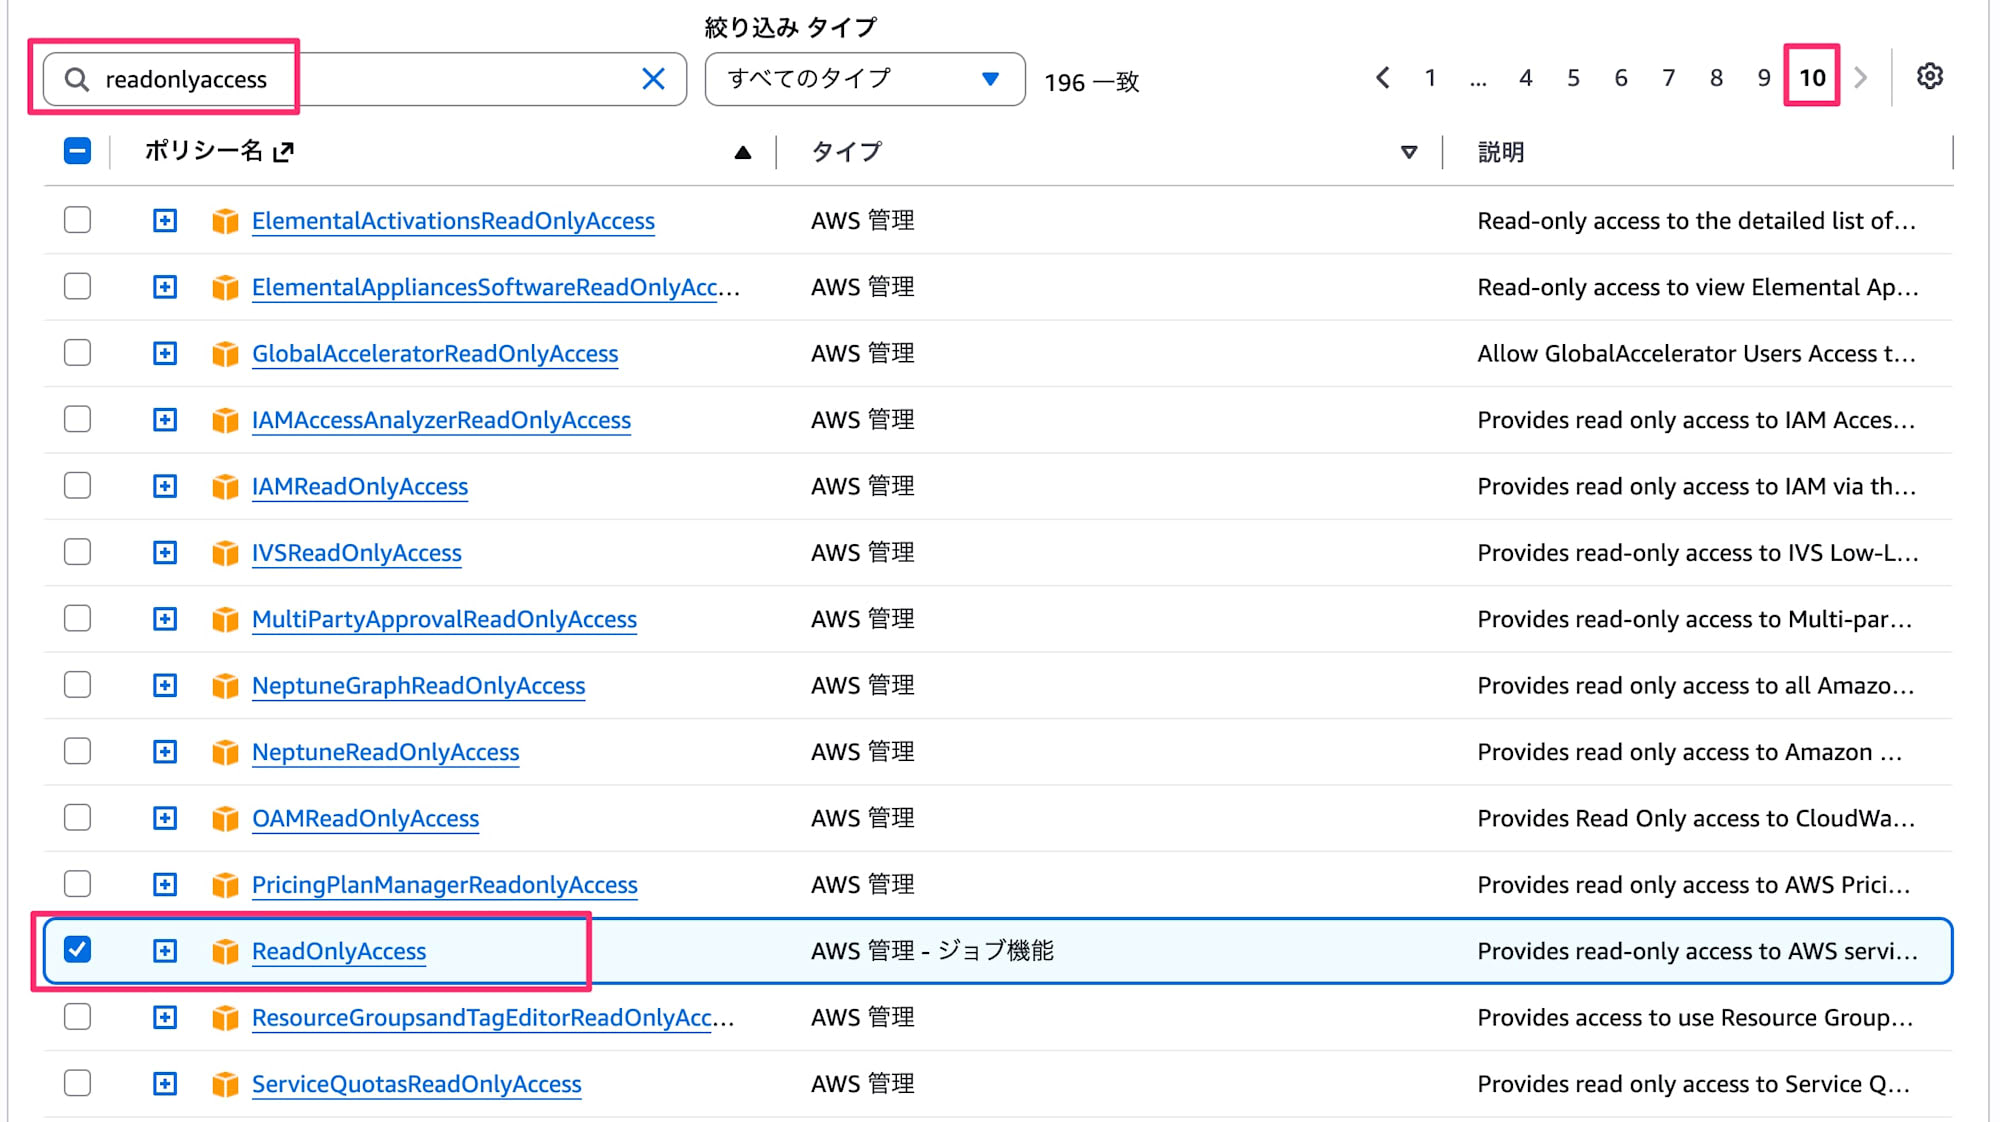This screenshot has width=2000, height=1122.
Task: Expand MultiPartyApprovalReadOnlyAccess policy details
Action: click(x=165, y=620)
